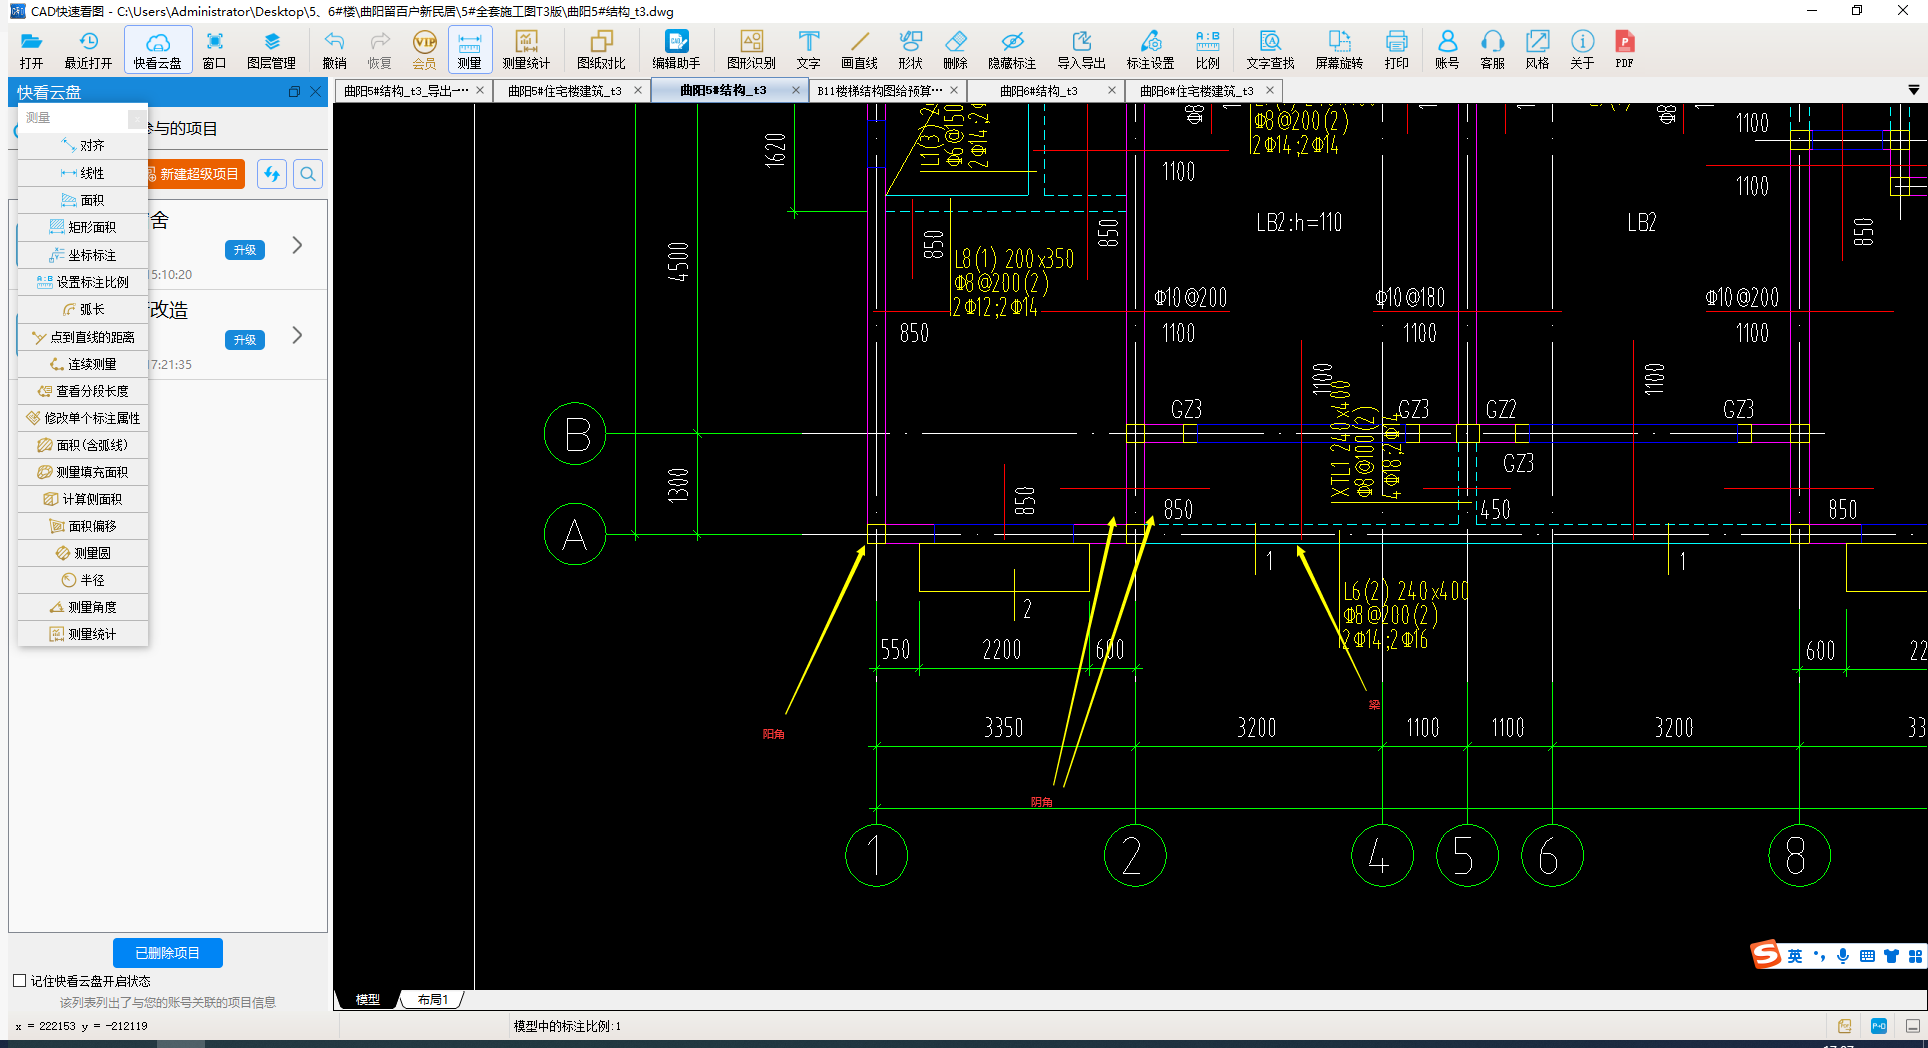Redo with the 恢复 icon
Screen dimensions: 1928x1048
coord(379,49)
